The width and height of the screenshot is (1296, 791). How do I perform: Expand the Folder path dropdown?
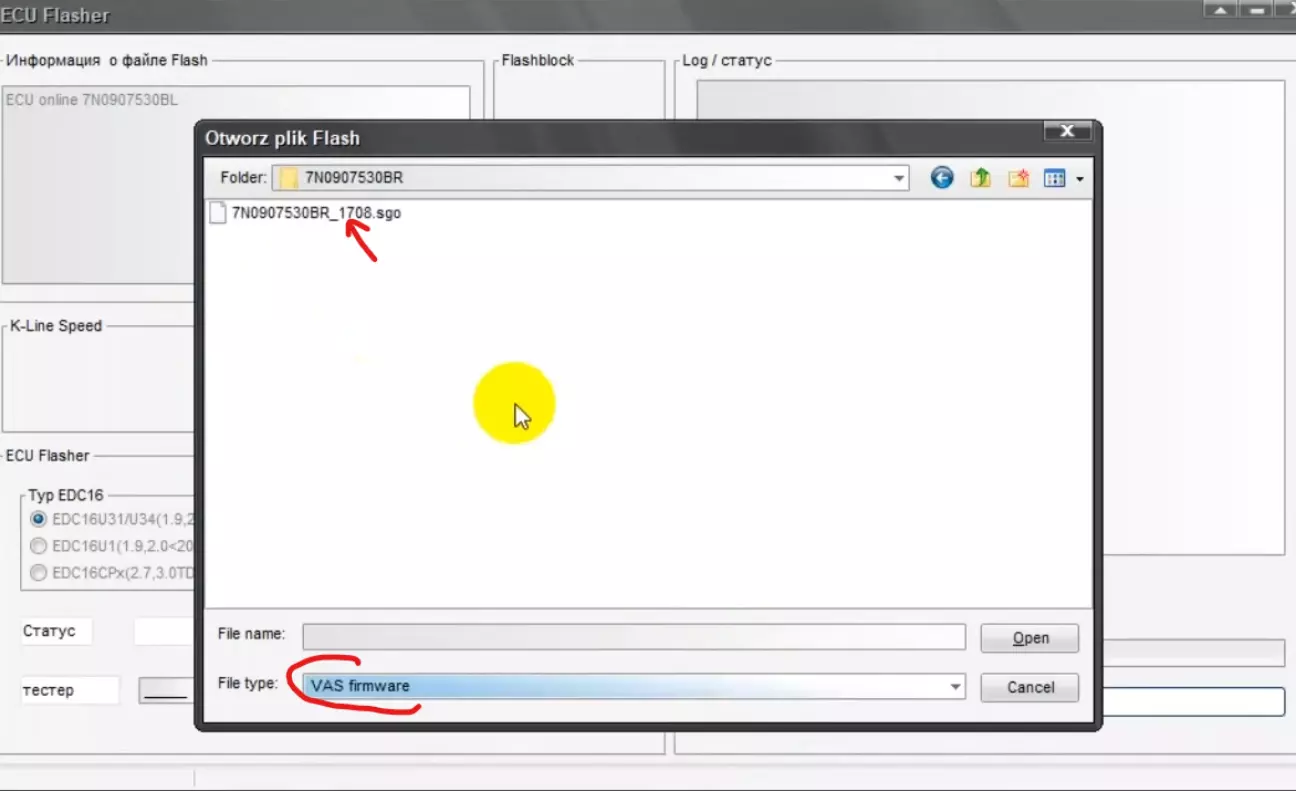[899, 179]
